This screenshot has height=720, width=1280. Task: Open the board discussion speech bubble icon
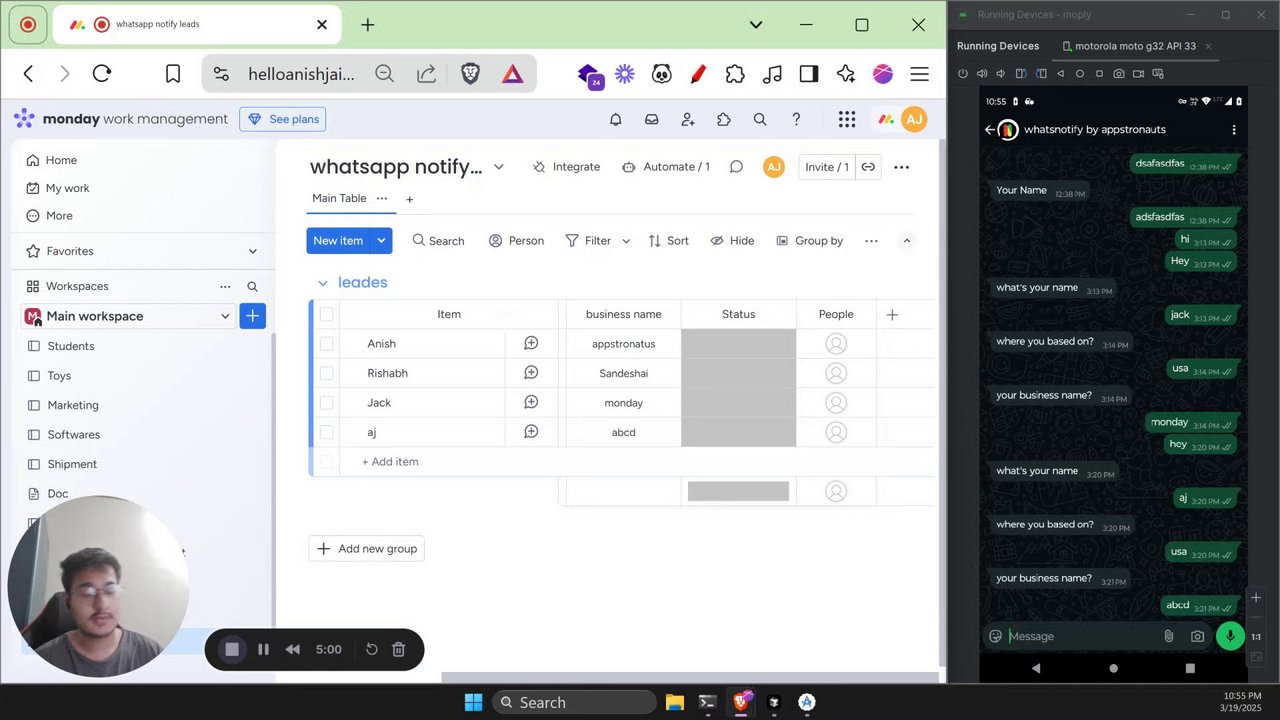coord(736,167)
